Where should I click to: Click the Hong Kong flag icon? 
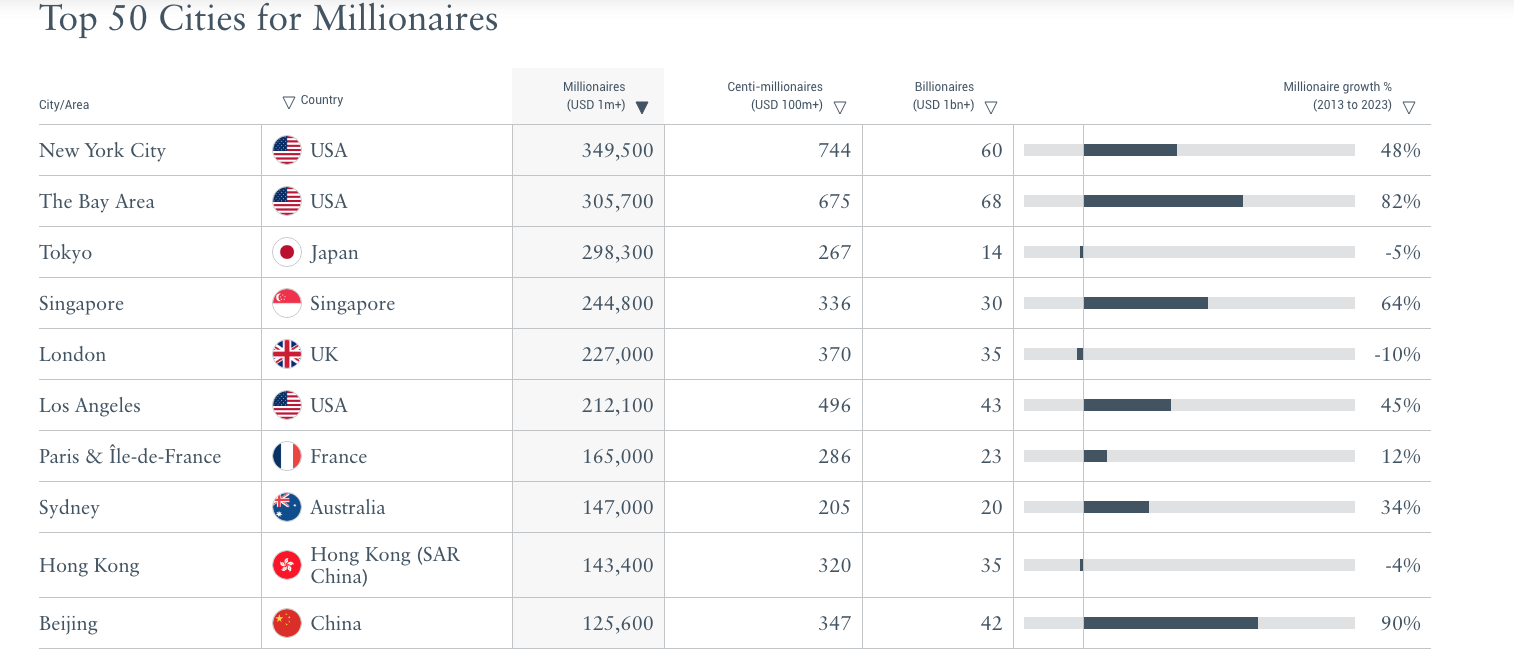tap(287, 565)
